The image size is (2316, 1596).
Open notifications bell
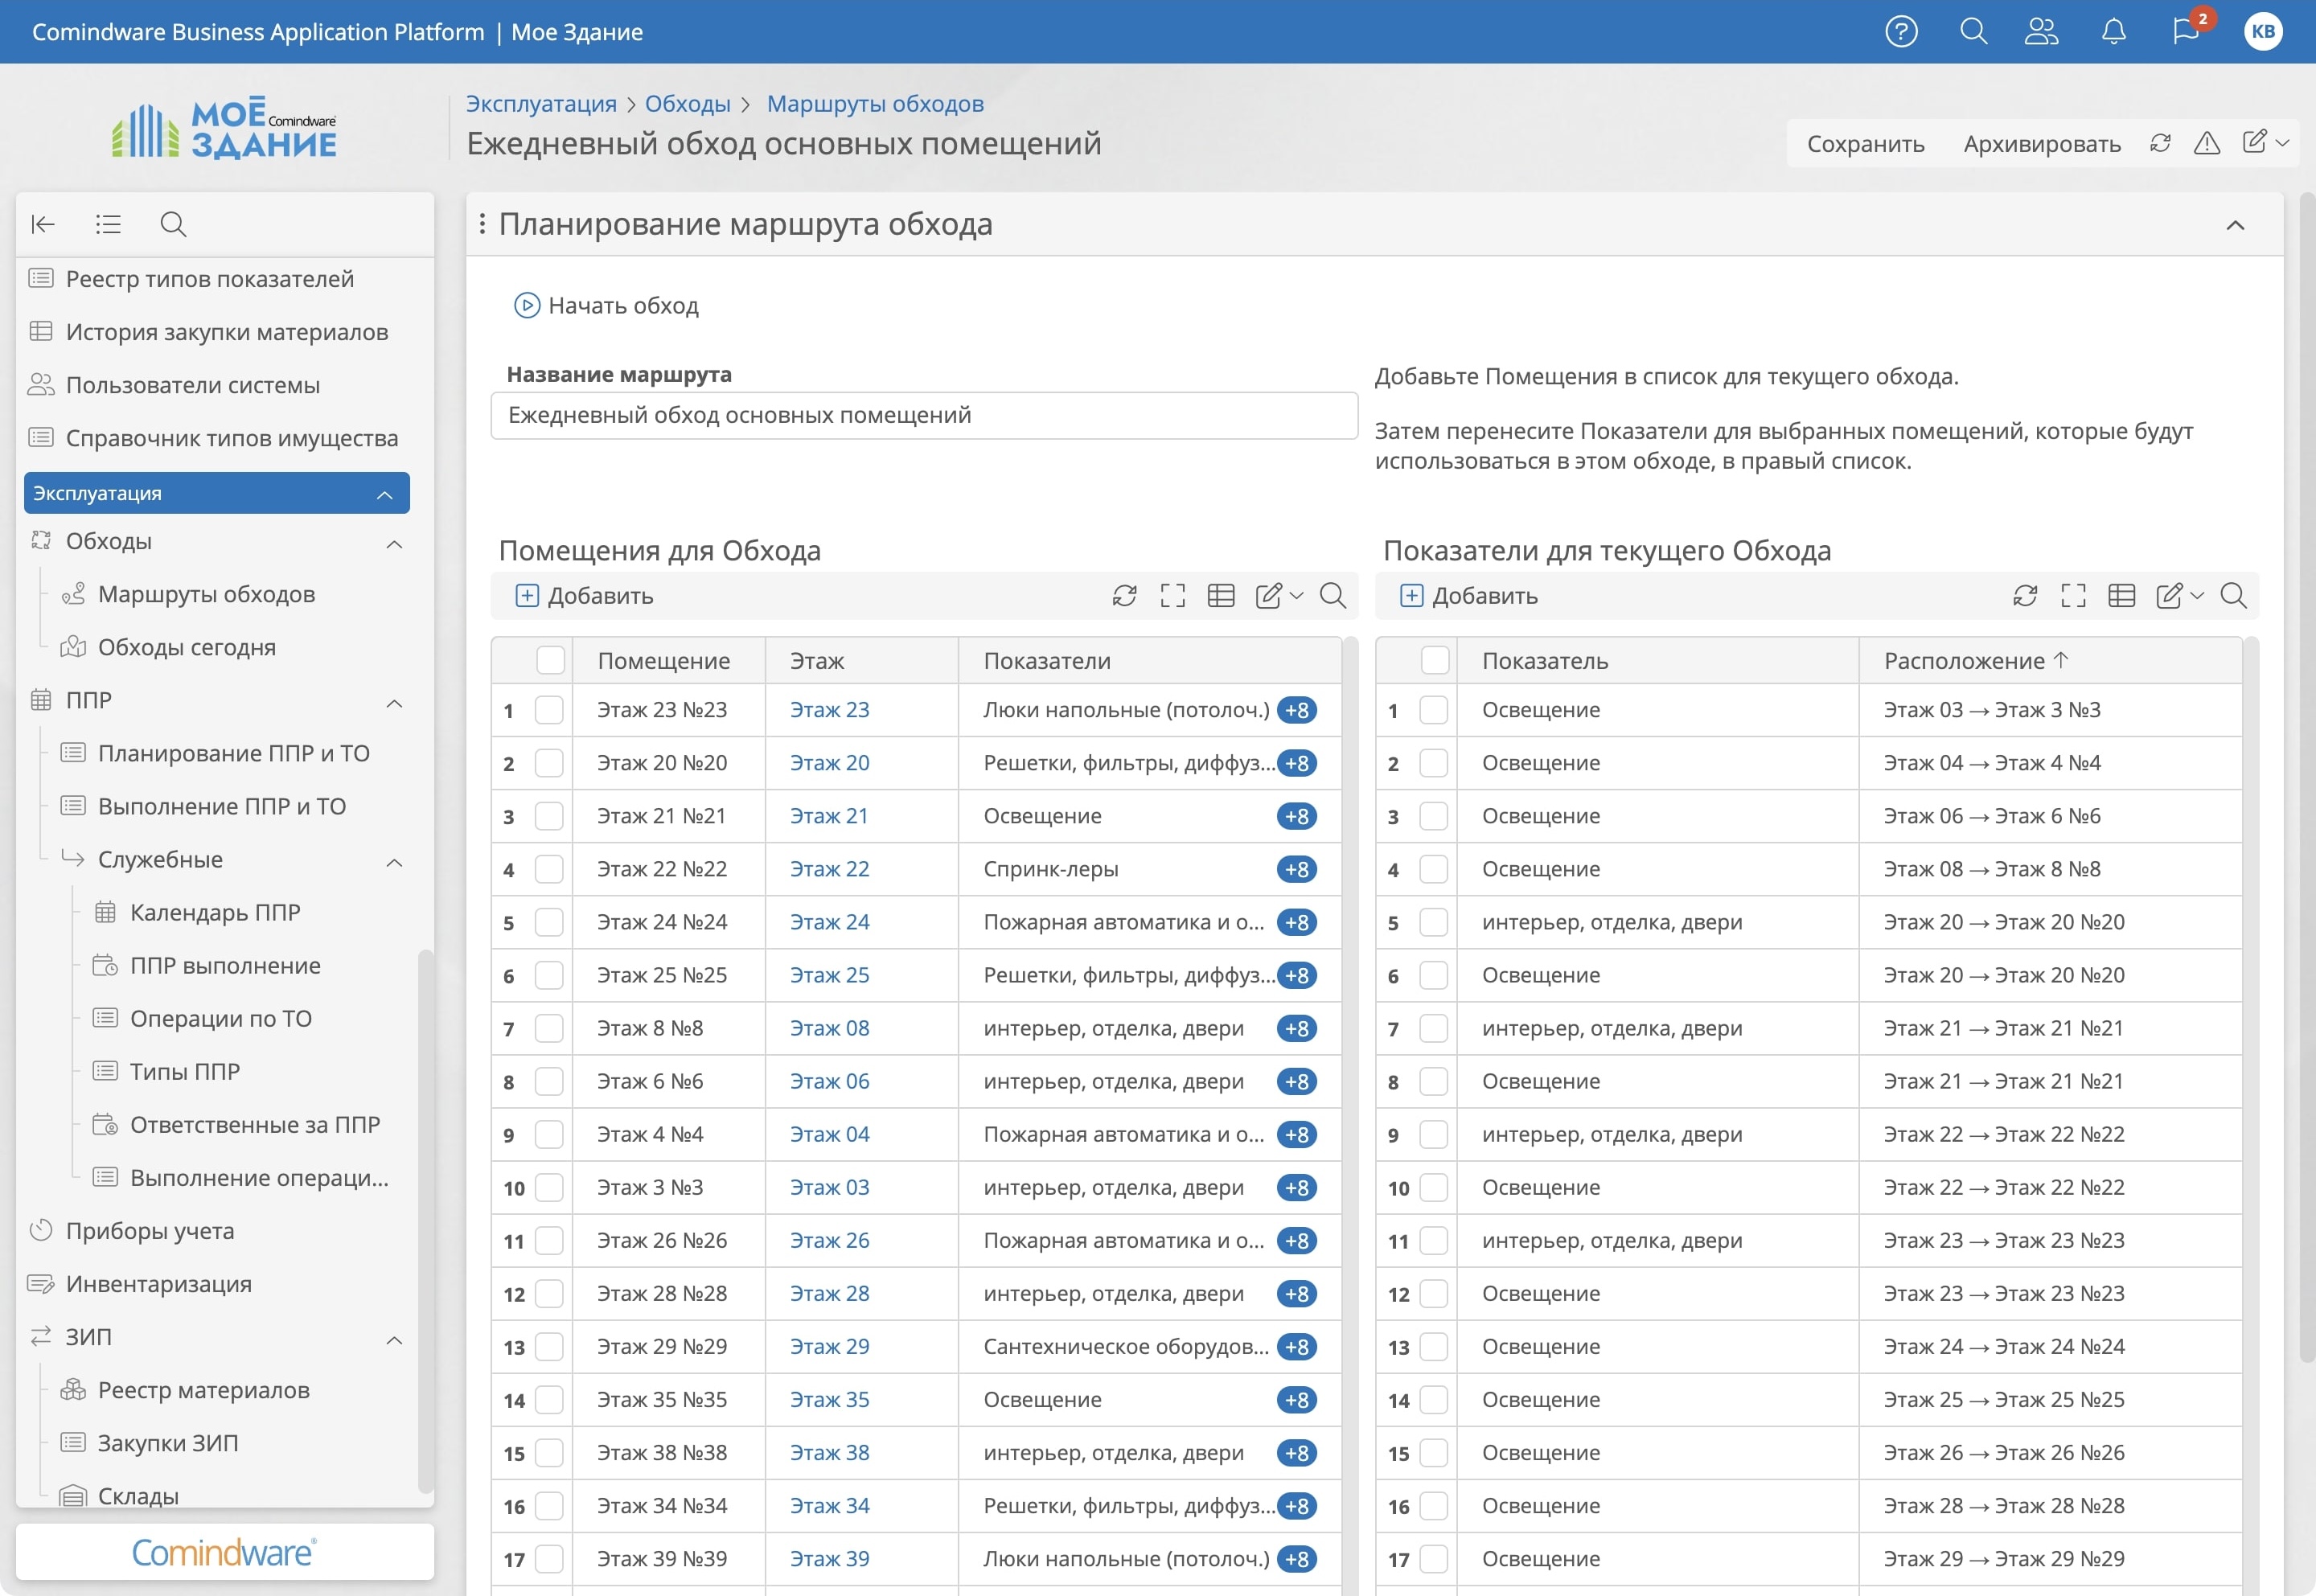point(2113,32)
